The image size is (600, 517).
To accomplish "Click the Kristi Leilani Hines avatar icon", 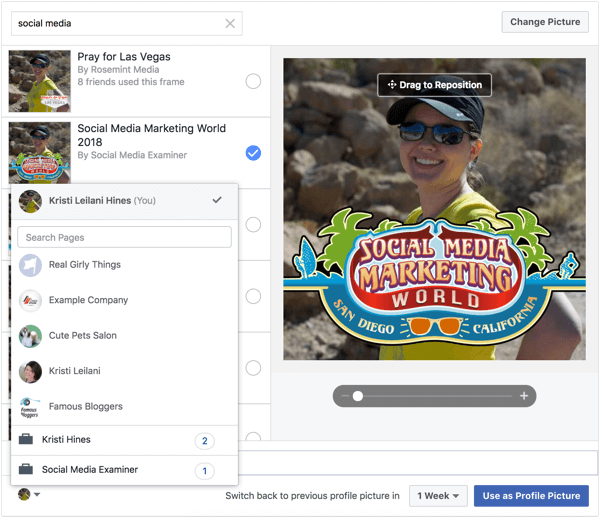I will coord(30,201).
